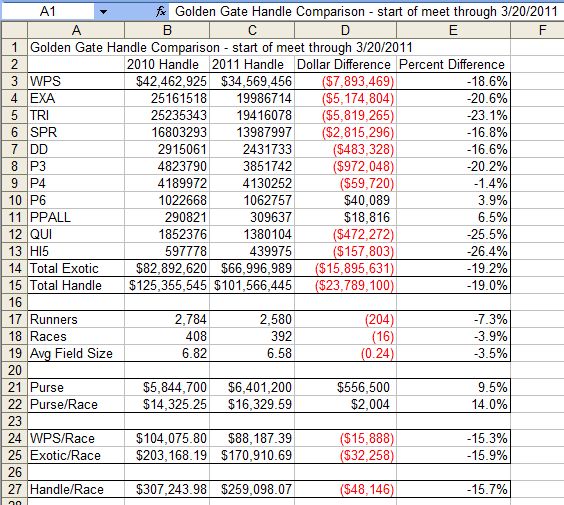Select cell with value 1380104

[x=252, y=234]
